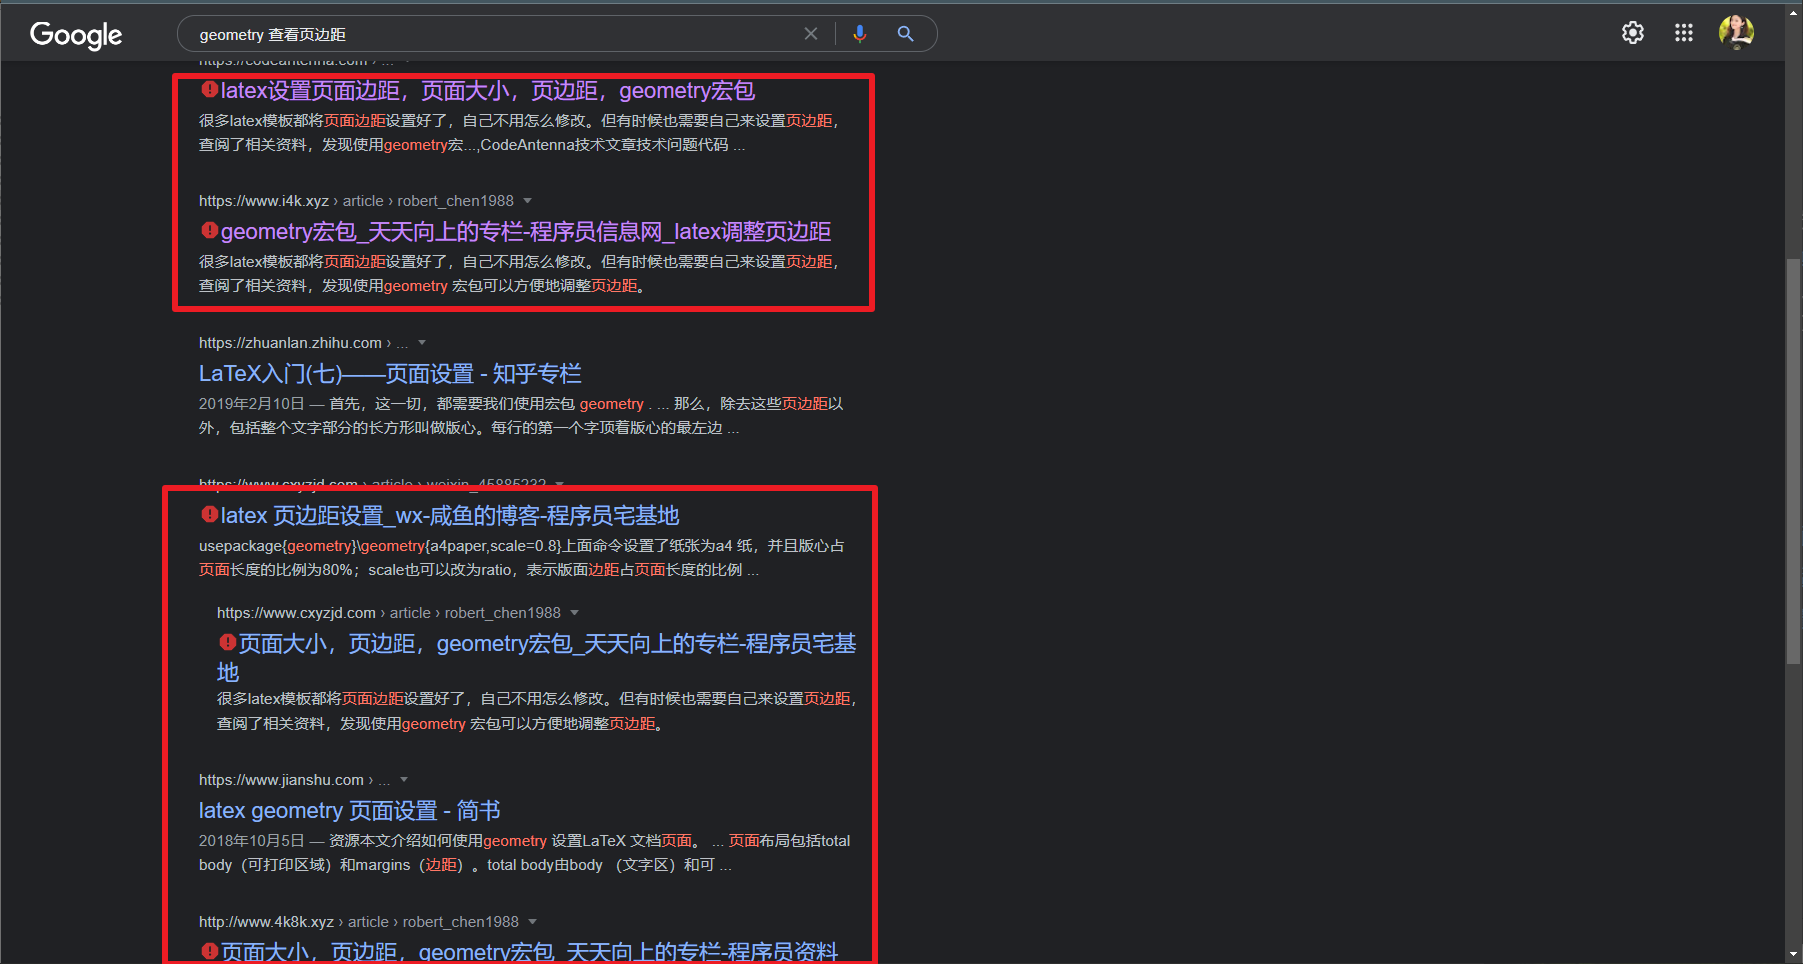Expand dropdown arrow next to zhuanlan.zhihu.com URL
The height and width of the screenshot is (964, 1803).
422,343
